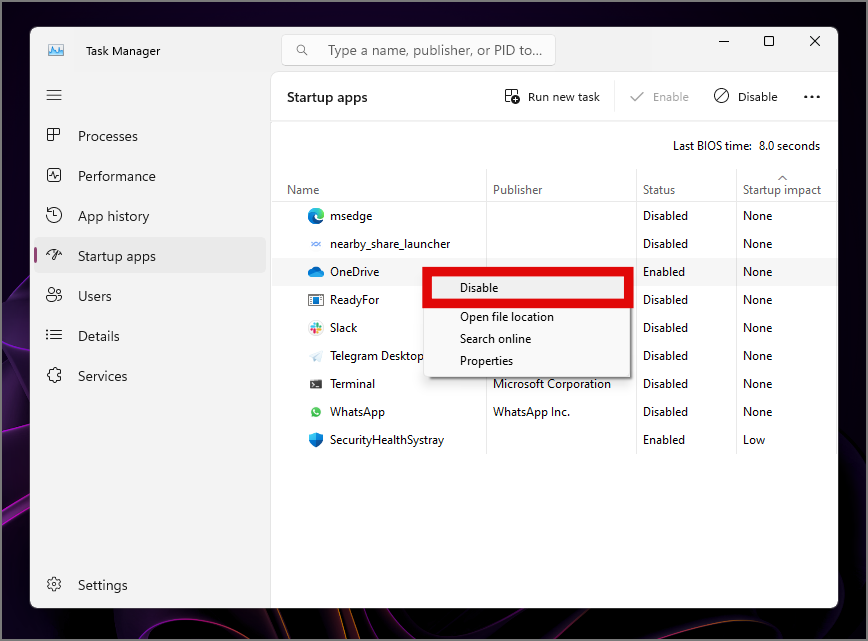The height and width of the screenshot is (641, 868).
Task: Select the Terminal row name
Action: pyautogui.click(x=352, y=384)
